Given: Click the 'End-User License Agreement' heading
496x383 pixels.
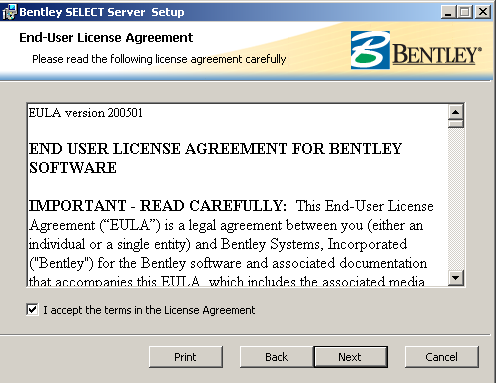Looking at the screenshot, I should (x=106, y=38).
